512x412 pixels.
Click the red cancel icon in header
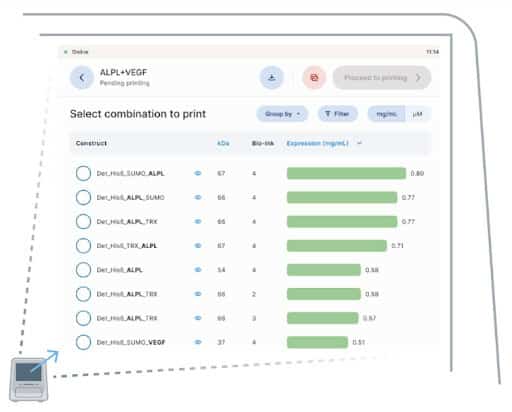click(314, 78)
